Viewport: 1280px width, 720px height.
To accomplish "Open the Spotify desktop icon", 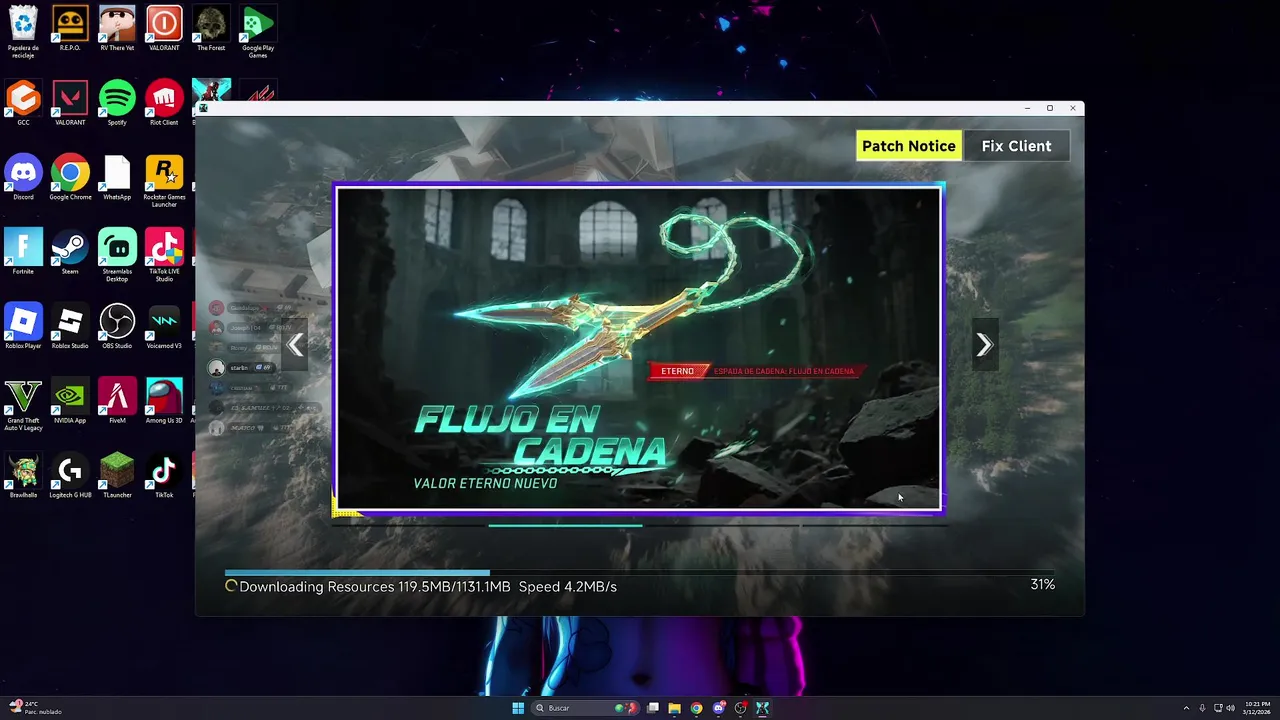I will [x=117, y=103].
